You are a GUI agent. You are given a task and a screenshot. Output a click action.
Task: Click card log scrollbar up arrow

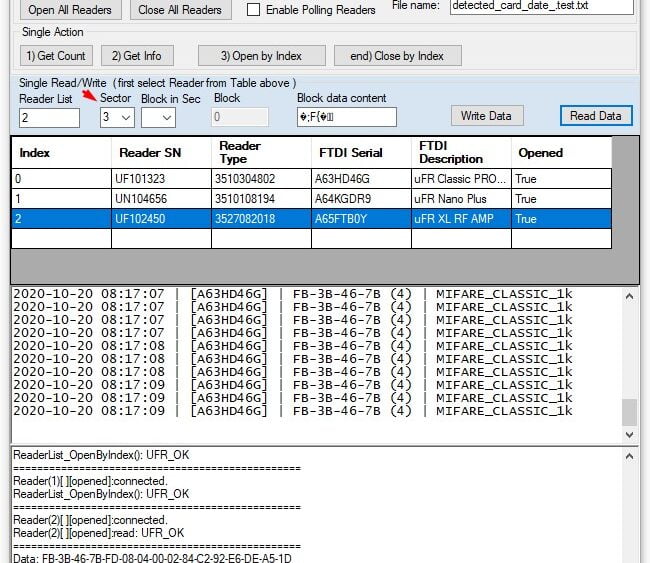(629, 296)
